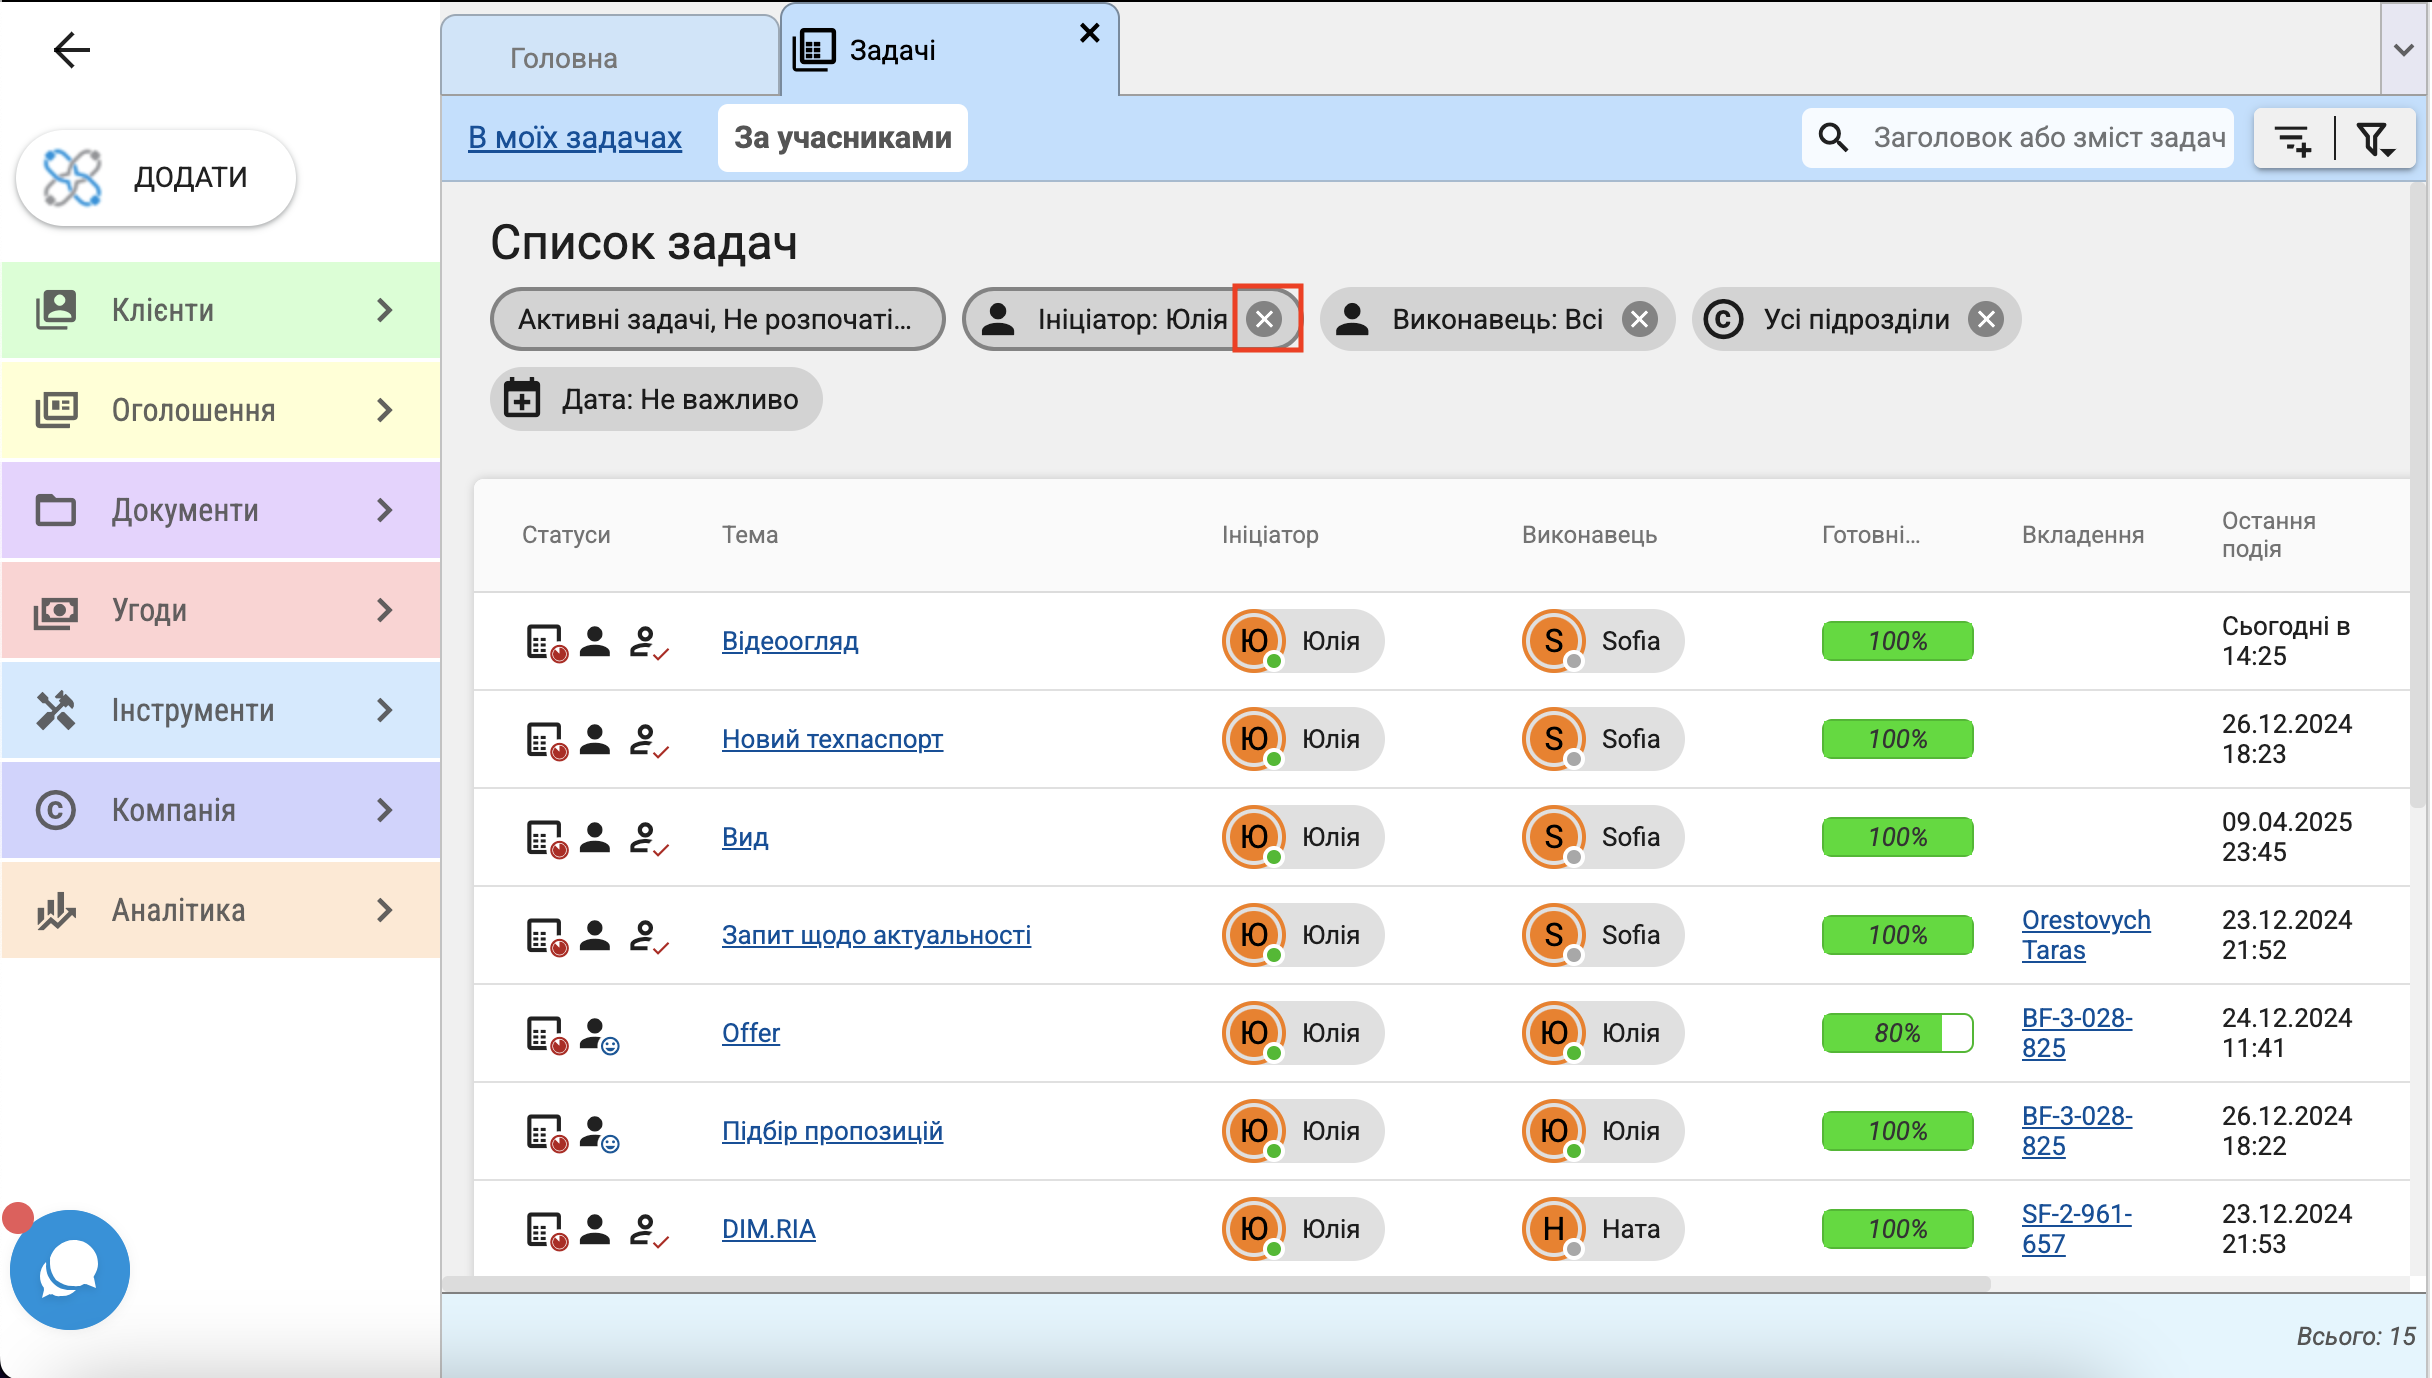The image size is (2432, 1378).
Task: Open the Offer task link
Action: coord(750,1033)
